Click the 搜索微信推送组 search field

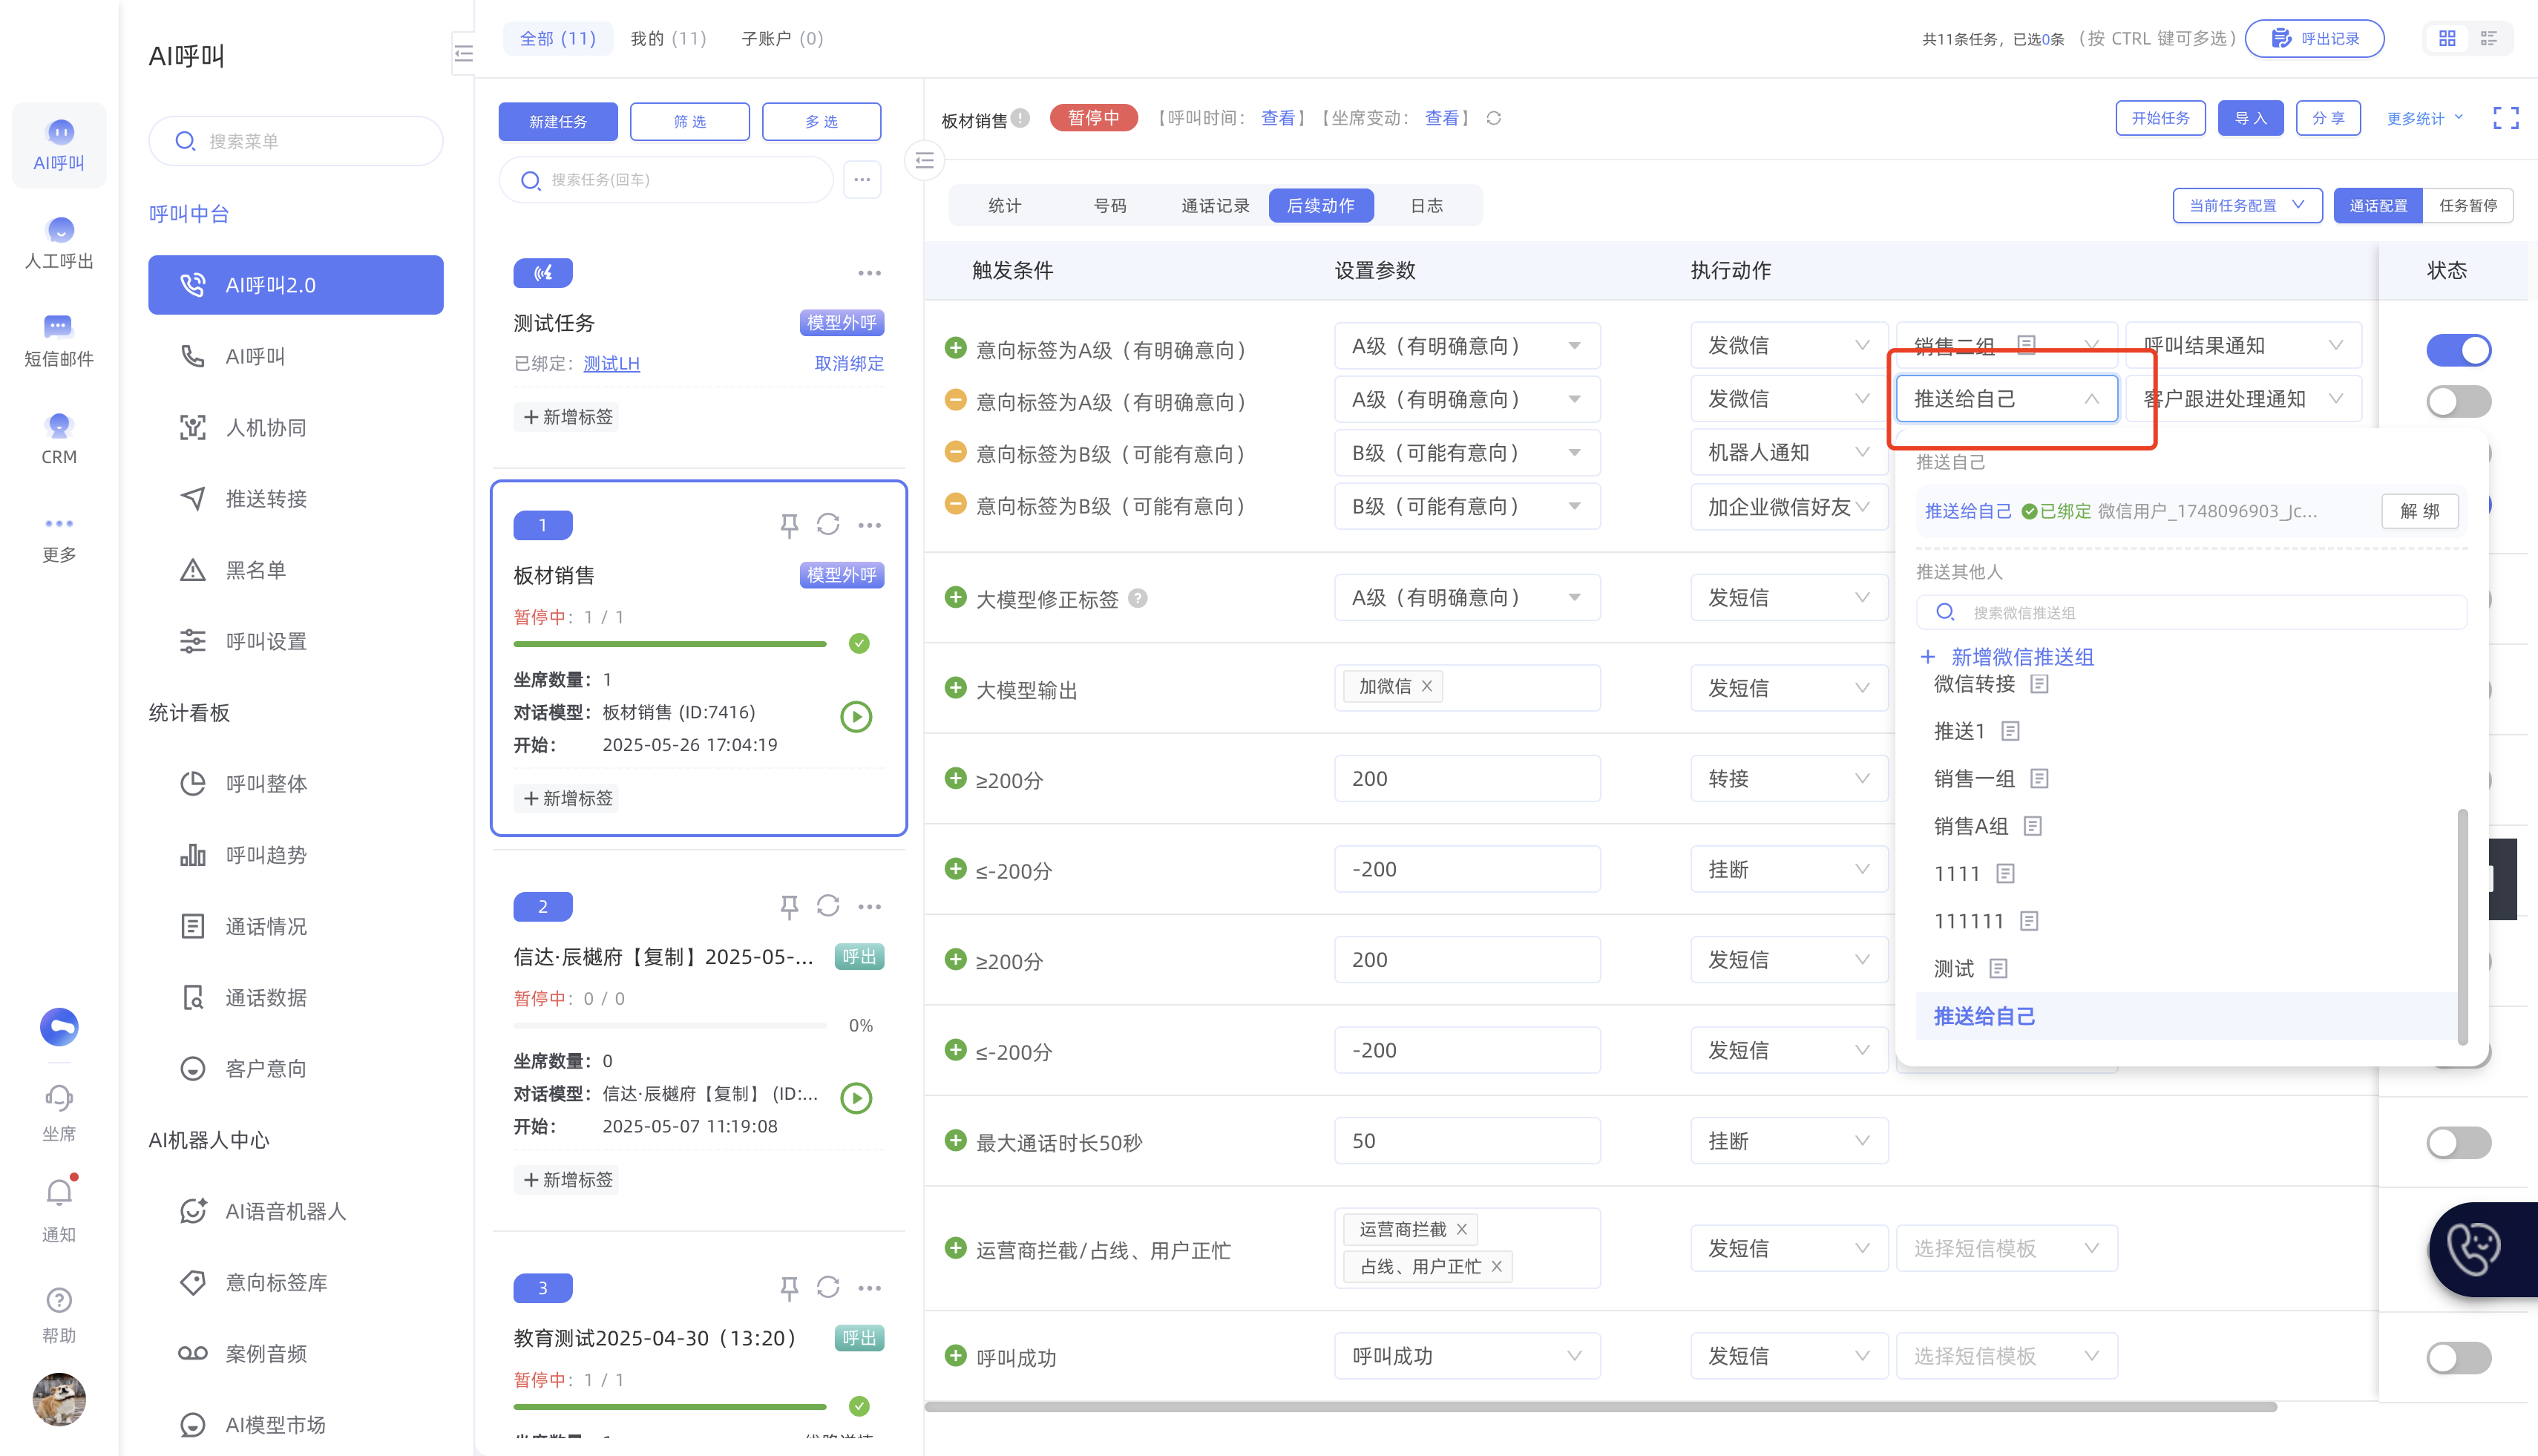2191,612
